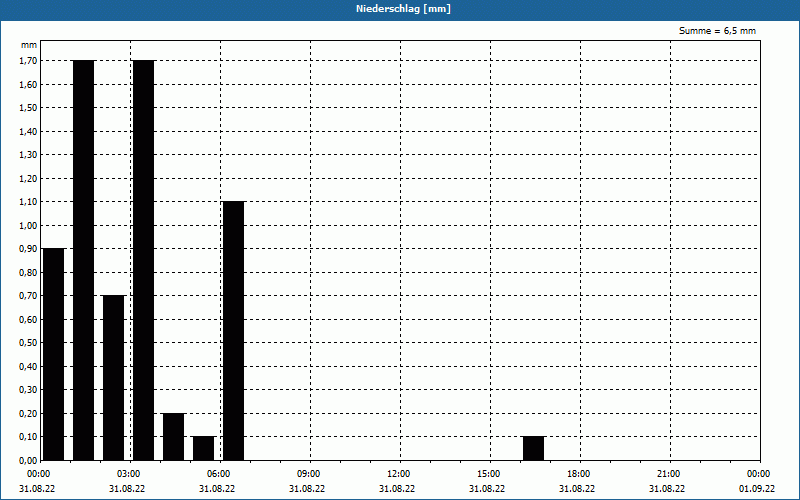
Task: Select the 1,70 mm bar before 03:00
Action: click(x=84, y=260)
